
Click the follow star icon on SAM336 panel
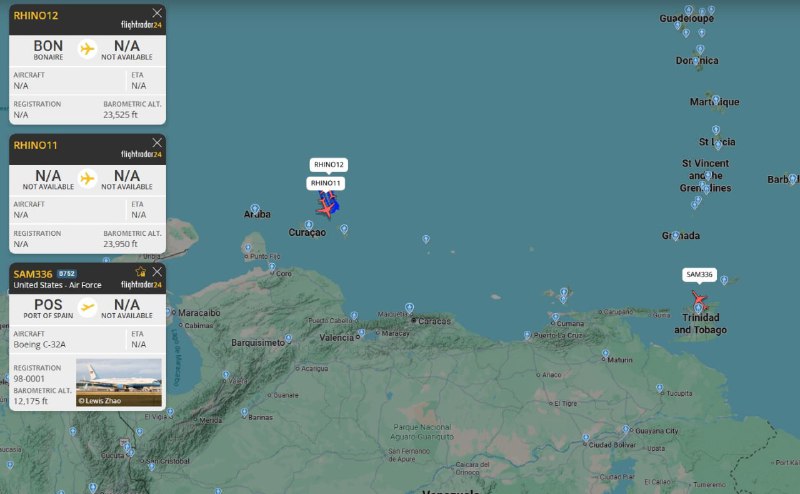141,272
